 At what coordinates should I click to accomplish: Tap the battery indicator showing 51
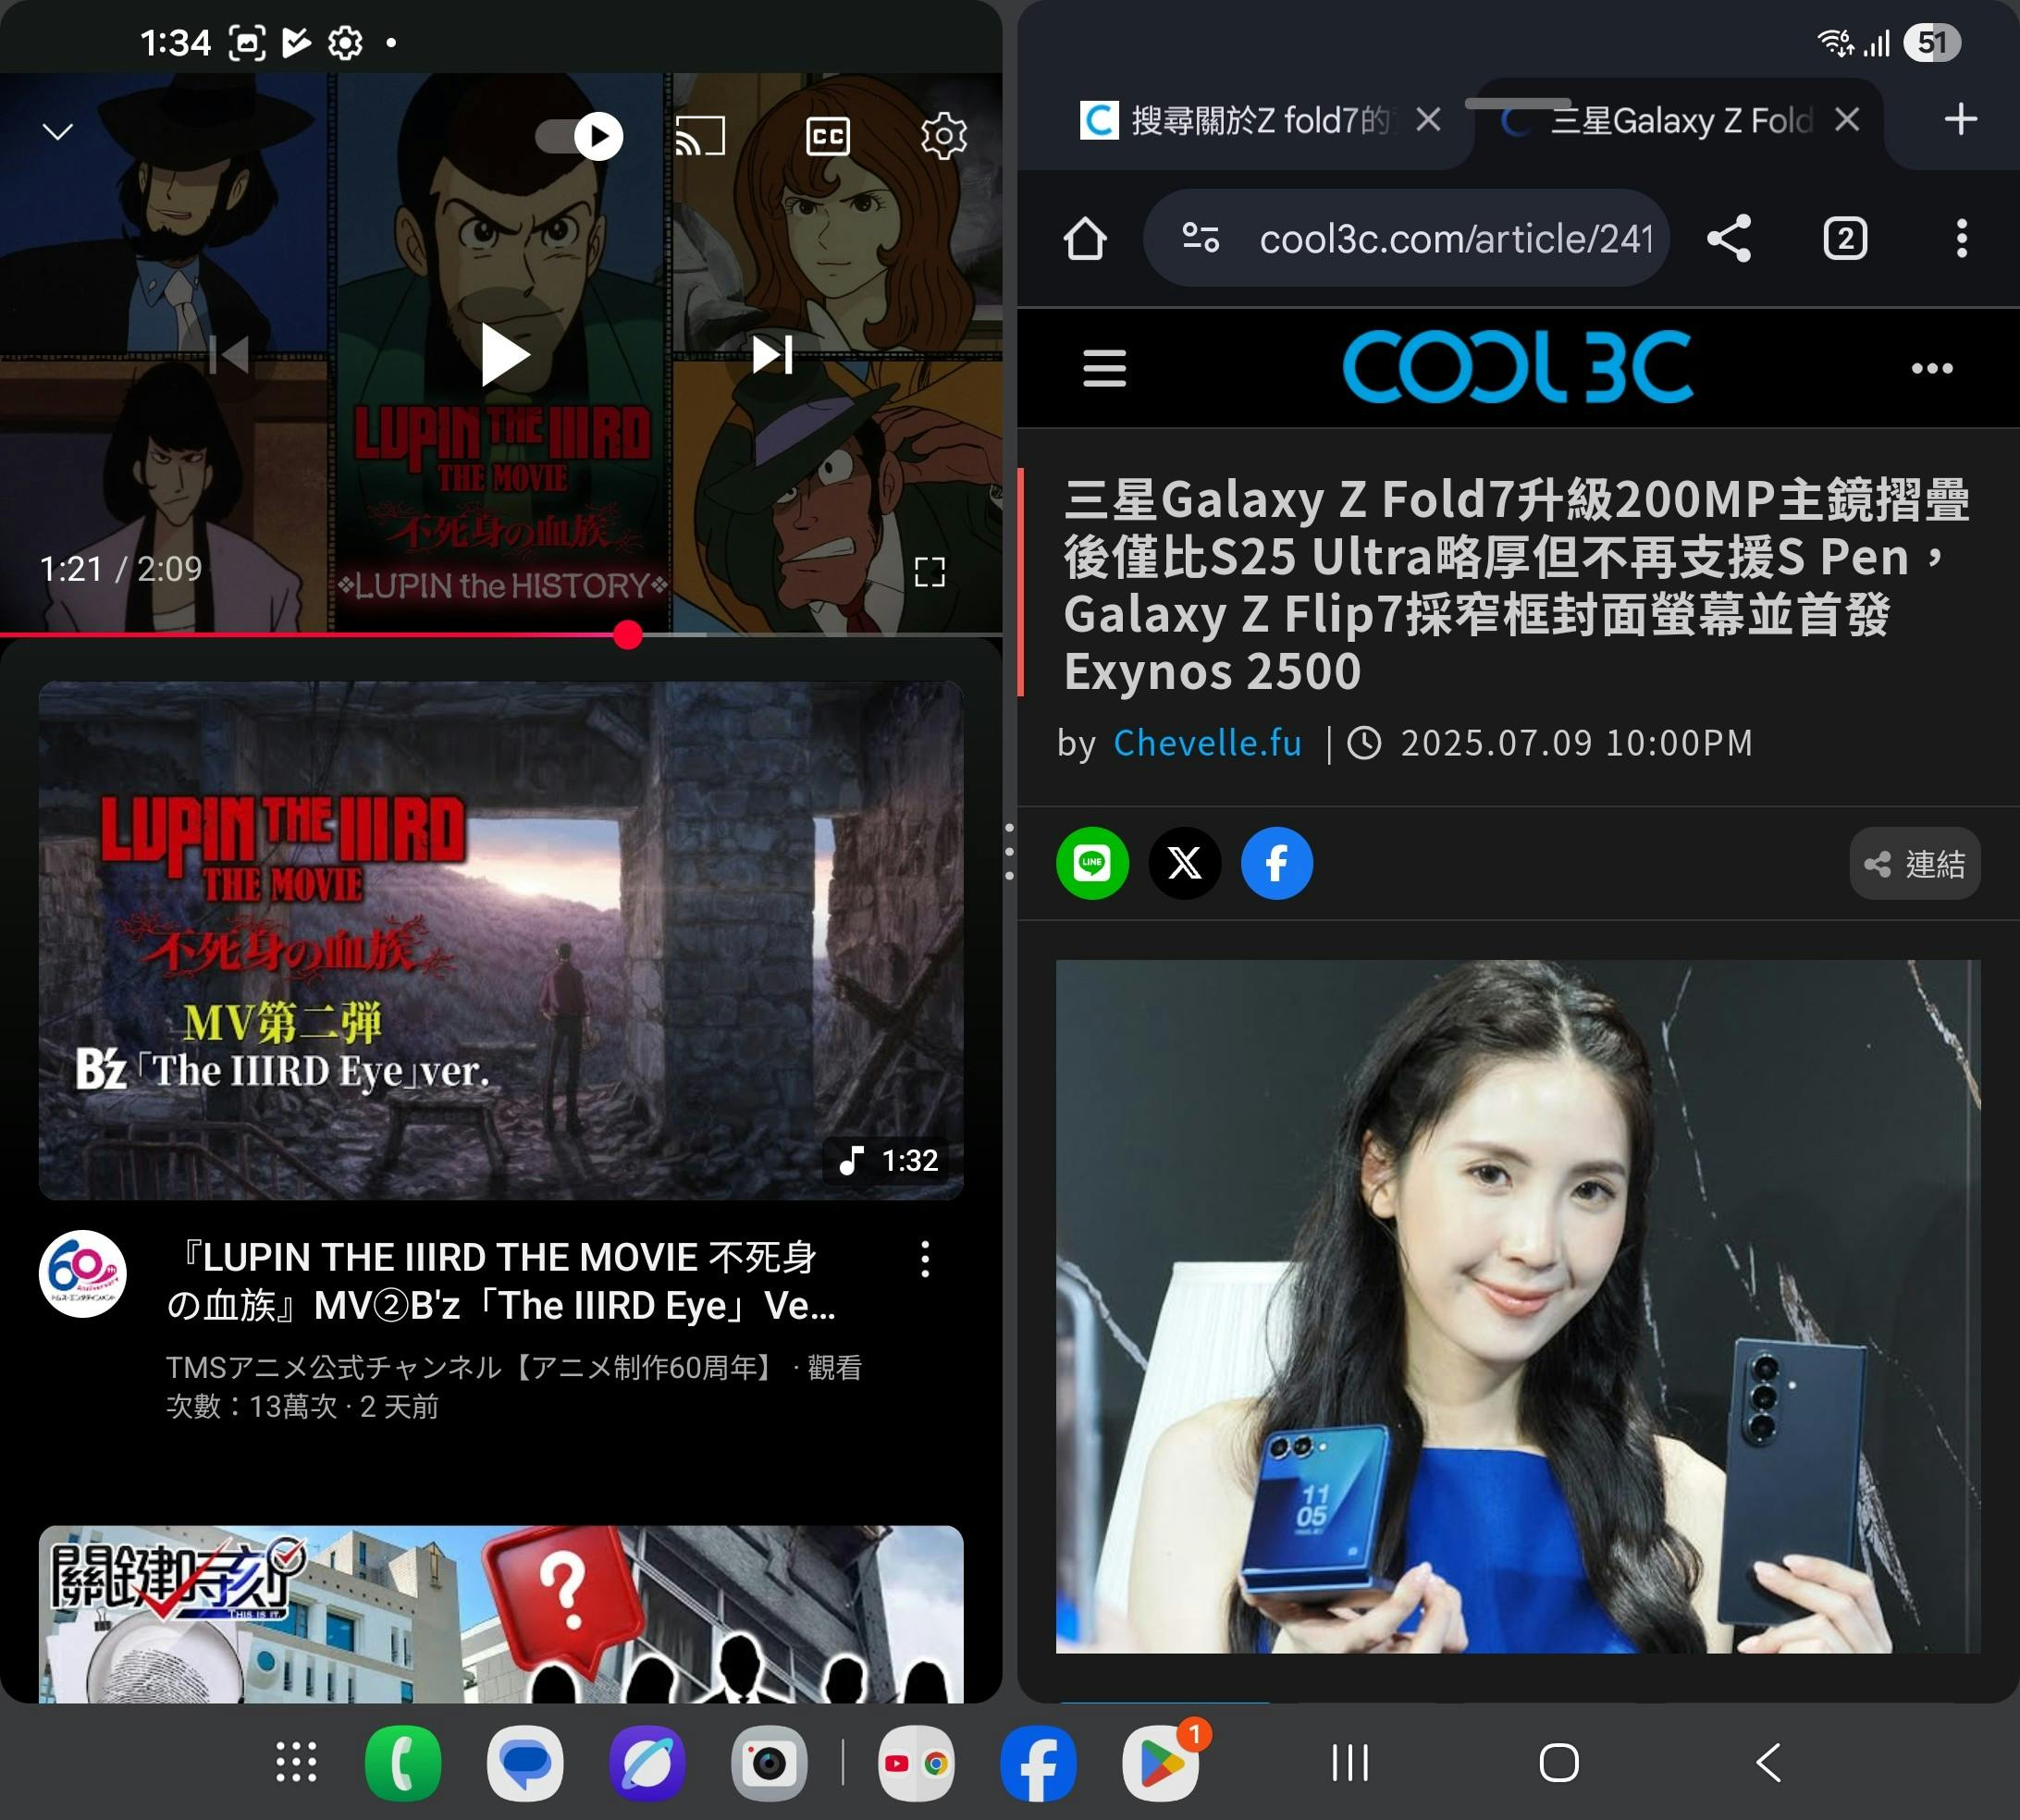(x=1931, y=42)
